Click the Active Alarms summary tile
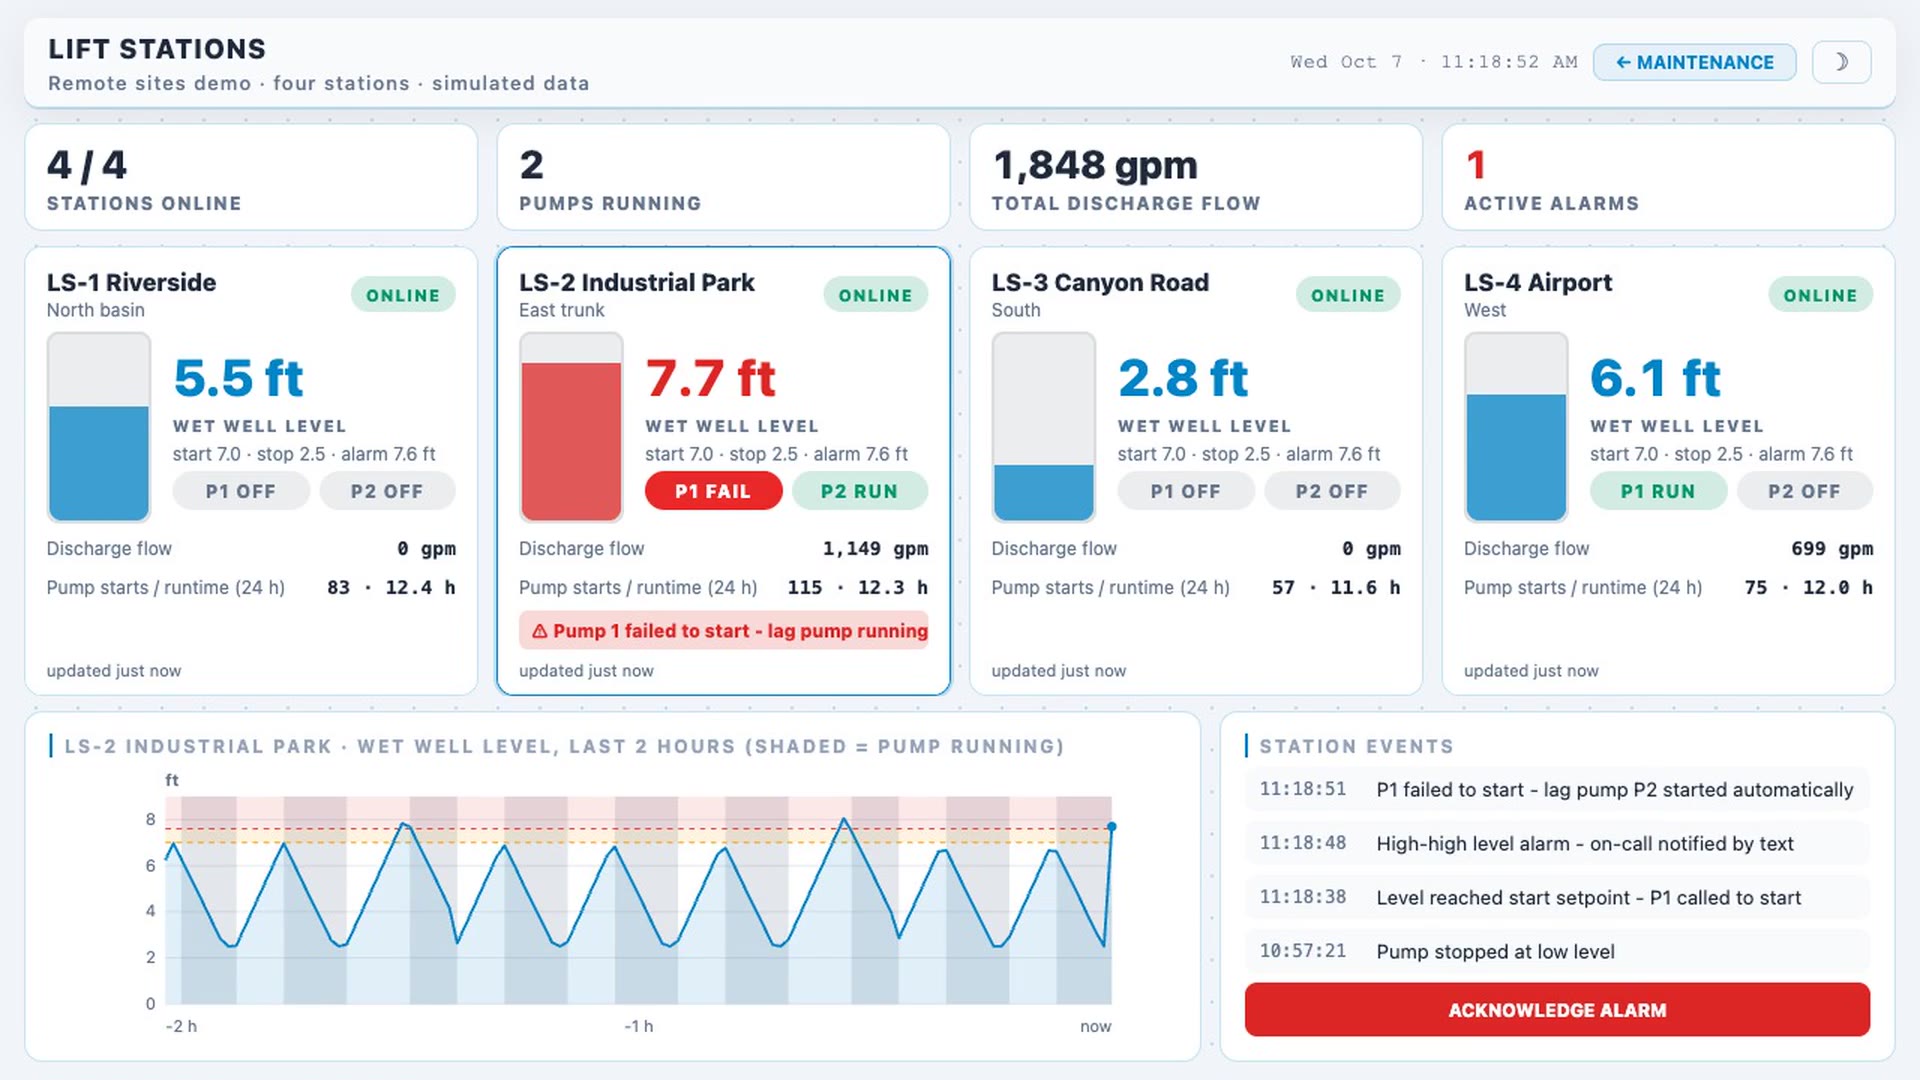Screen dimensions: 1920x1080 [1668, 177]
